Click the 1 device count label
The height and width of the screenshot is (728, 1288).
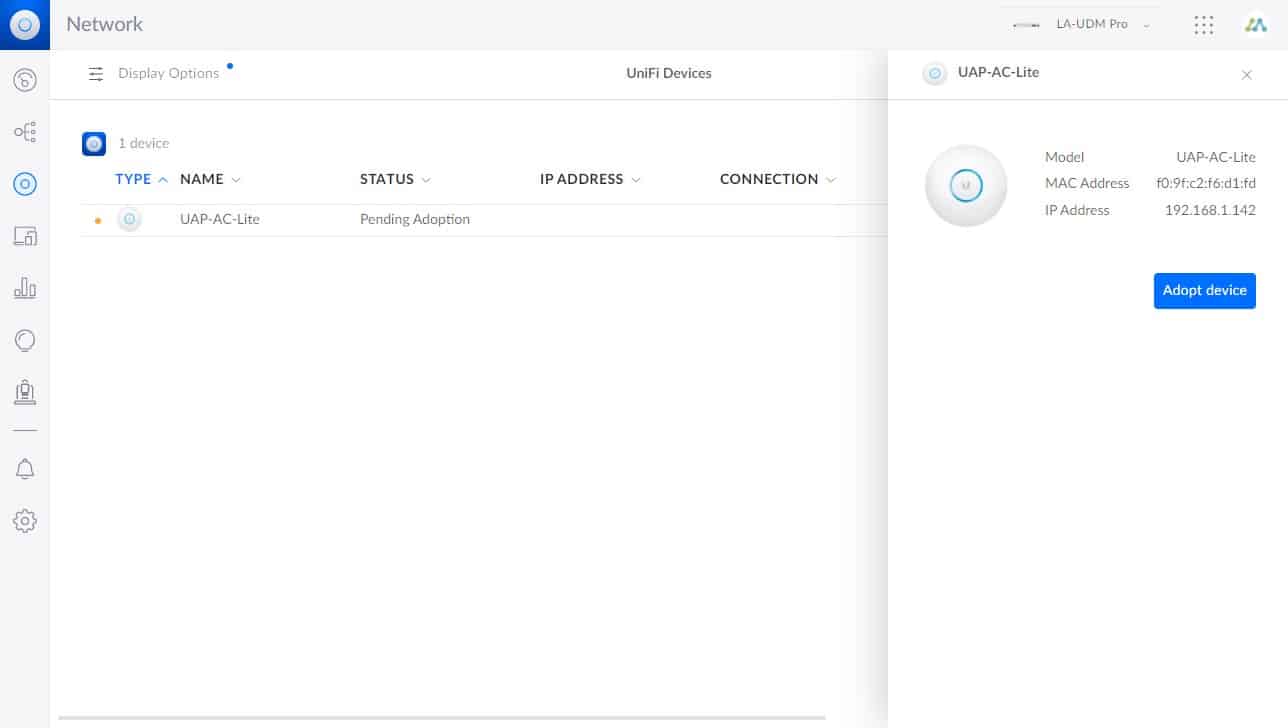point(144,144)
